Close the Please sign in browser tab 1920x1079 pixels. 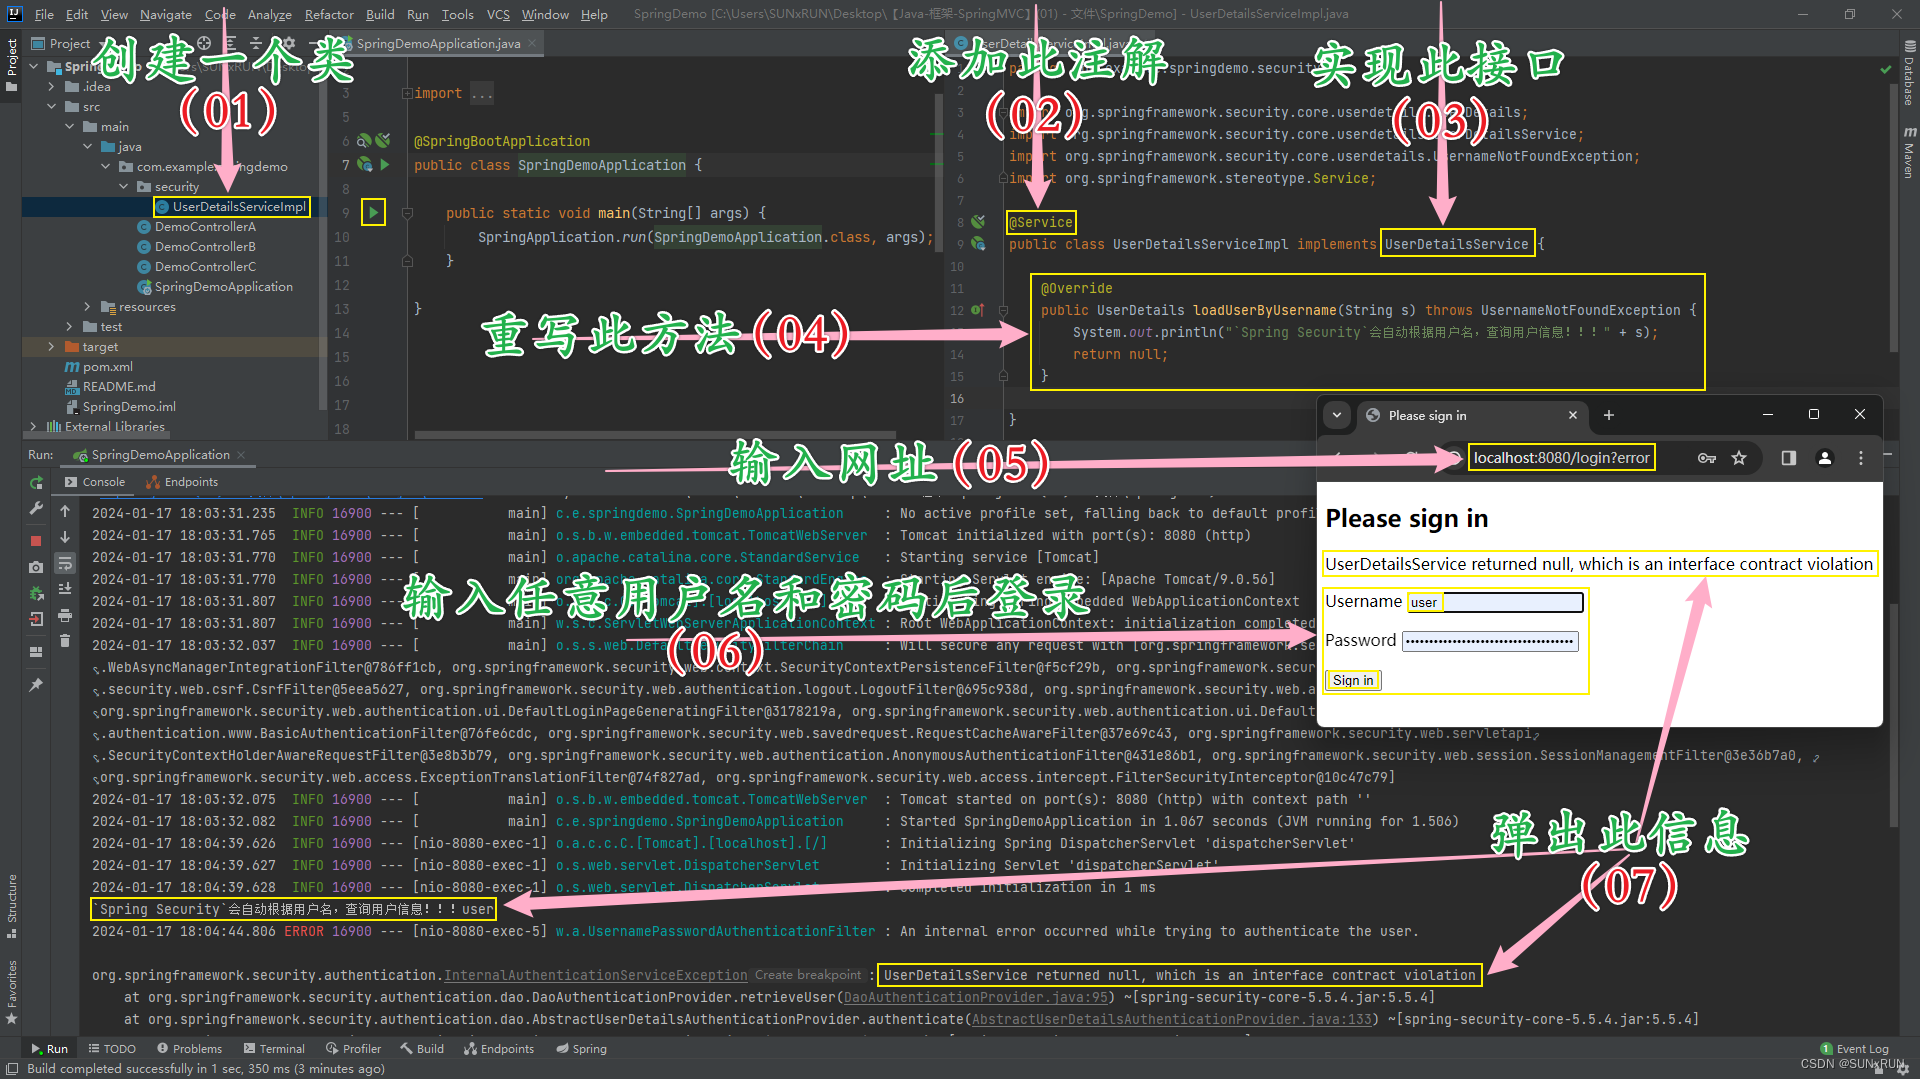click(x=1573, y=415)
